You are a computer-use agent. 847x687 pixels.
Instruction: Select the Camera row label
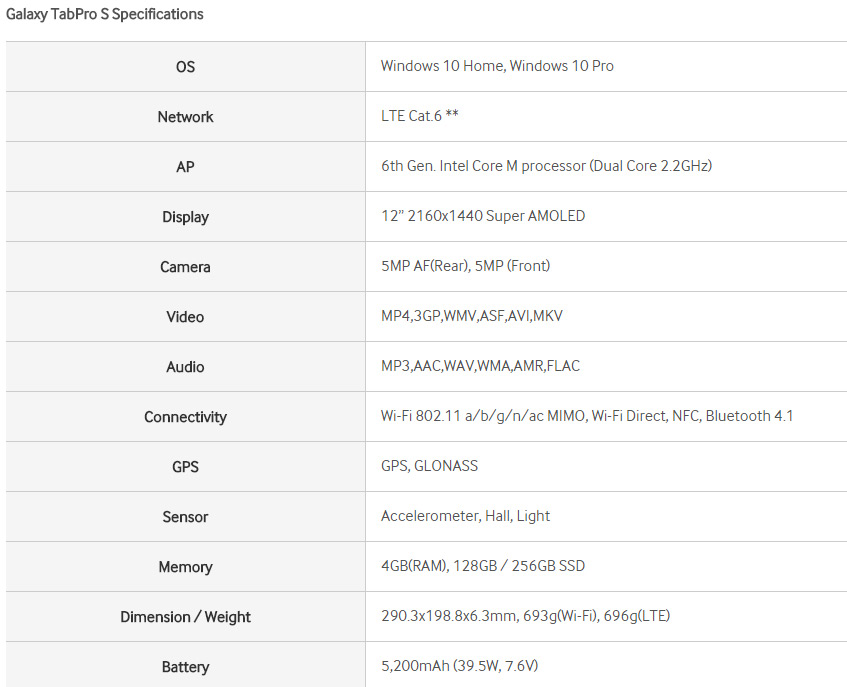point(185,267)
